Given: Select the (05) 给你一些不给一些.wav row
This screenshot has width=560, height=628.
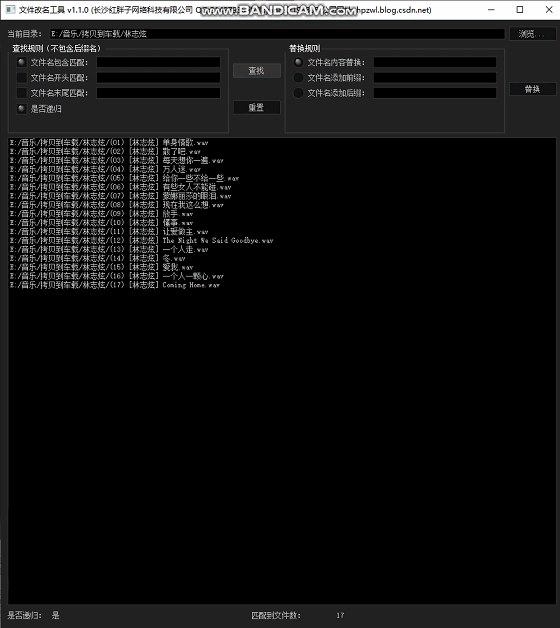Looking at the screenshot, I should click(124, 178).
